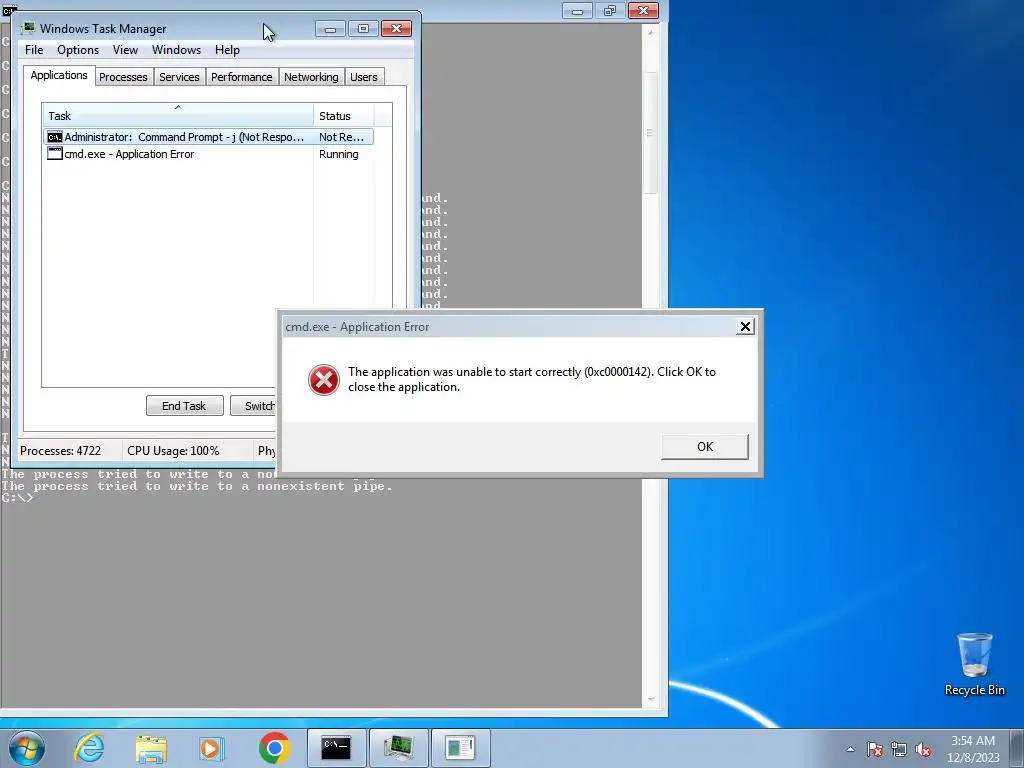Click the Switch To button
1024x768 pixels.
click(x=254, y=406)
